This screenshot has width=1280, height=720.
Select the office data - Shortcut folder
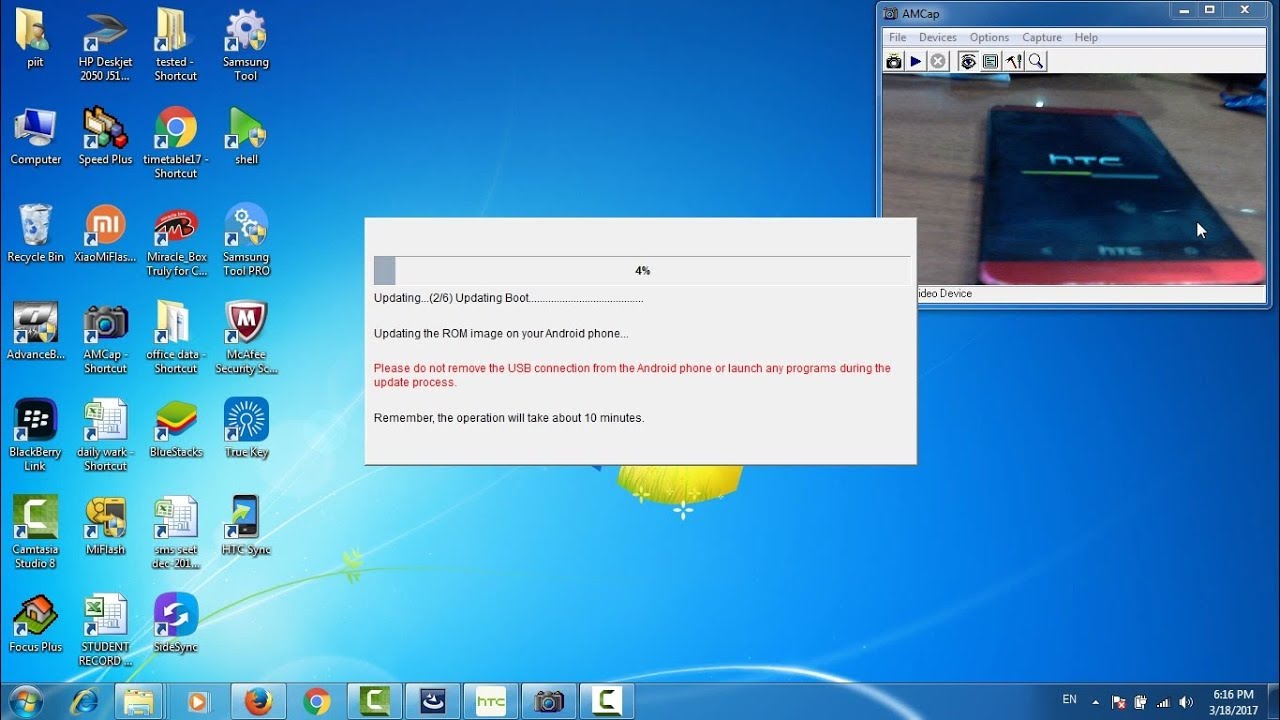175,338
